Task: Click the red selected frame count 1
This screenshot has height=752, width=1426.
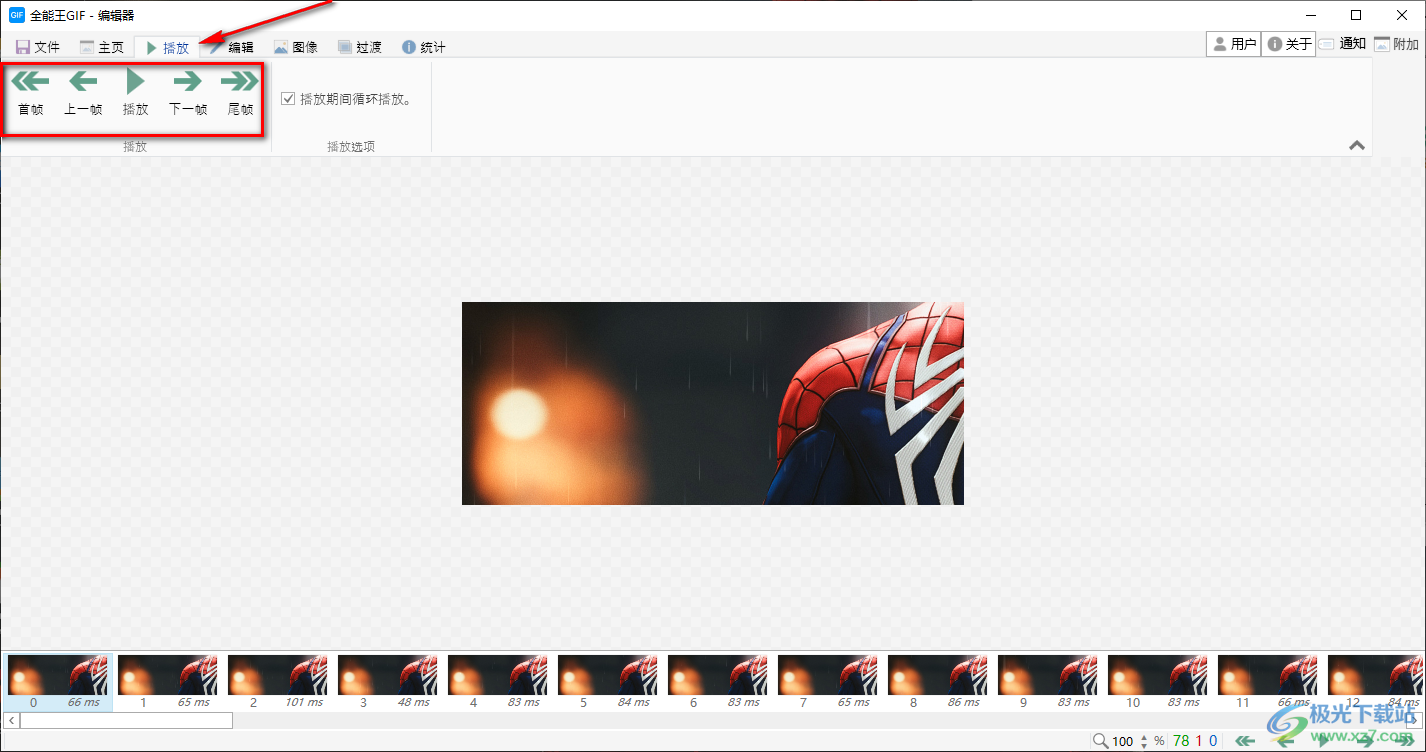Action: point(1199,741)
